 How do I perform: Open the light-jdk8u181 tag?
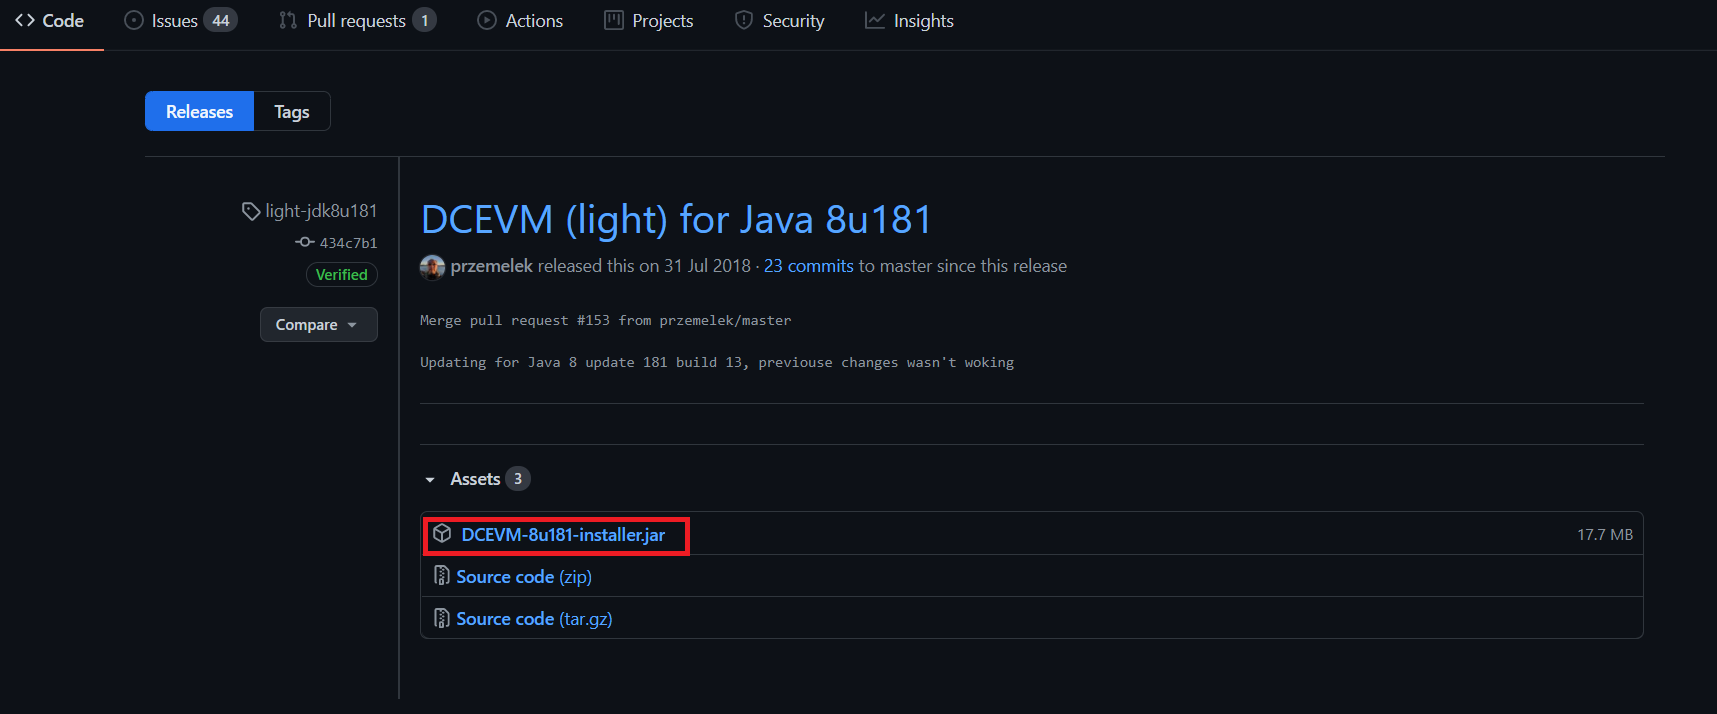(321, 211)
